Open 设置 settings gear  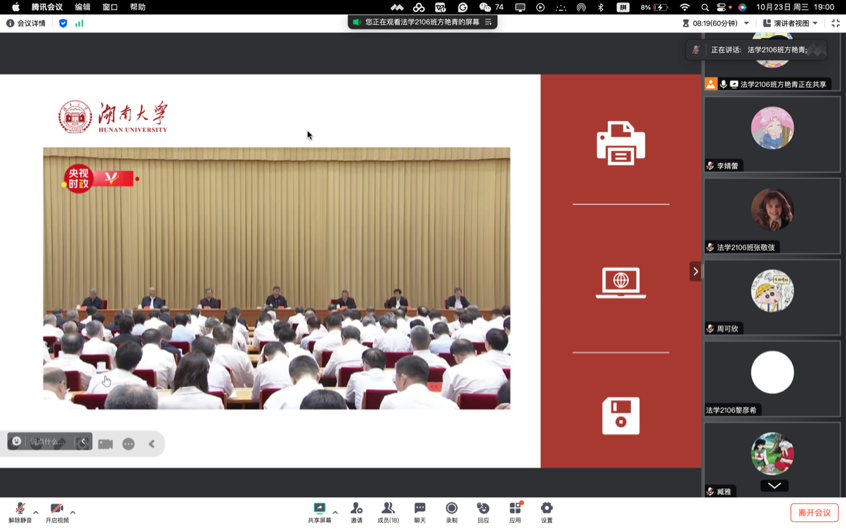(x=546, y=509)
